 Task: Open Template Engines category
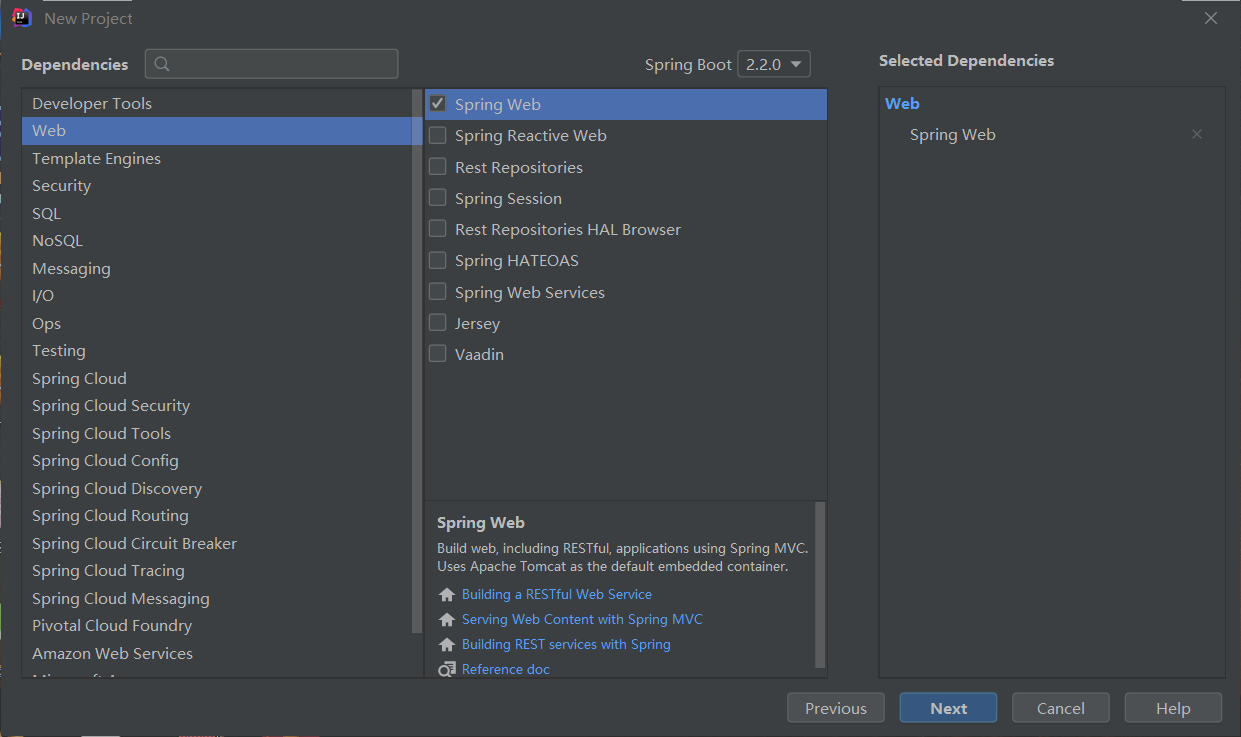point(217,158)
